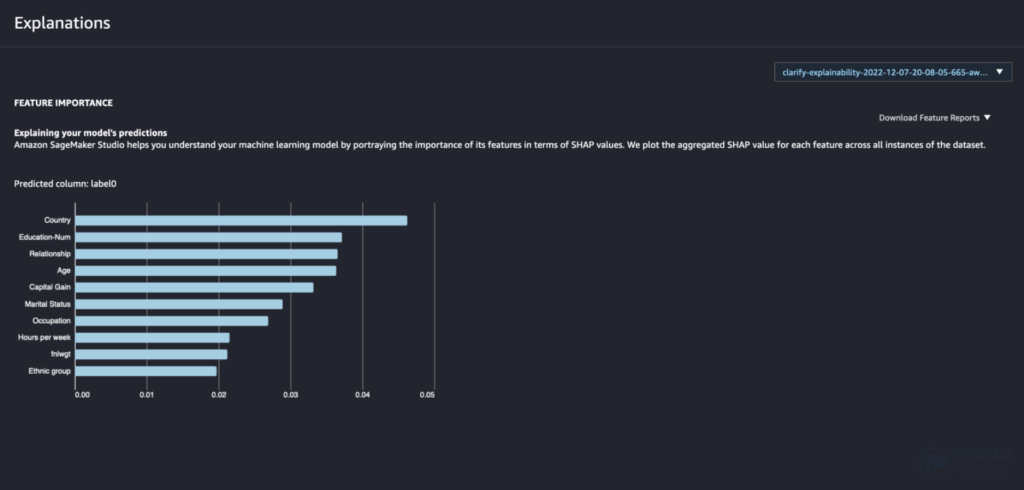This screenshot has height=490, width=1024.
Task: Click the FEATURE IMPORTANCE section heading
Action: (63, 103)
